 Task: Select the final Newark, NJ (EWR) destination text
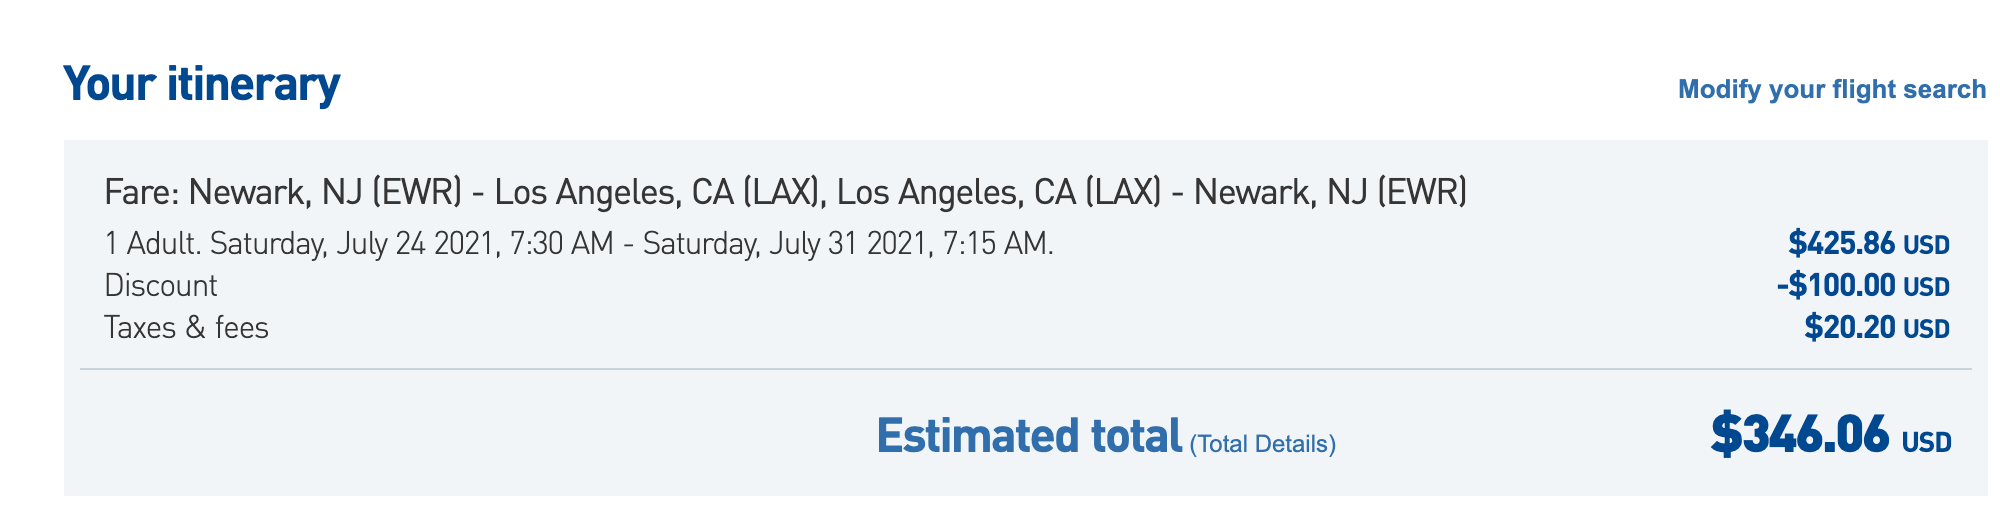pyautogui.click(x=1331, y=191)
